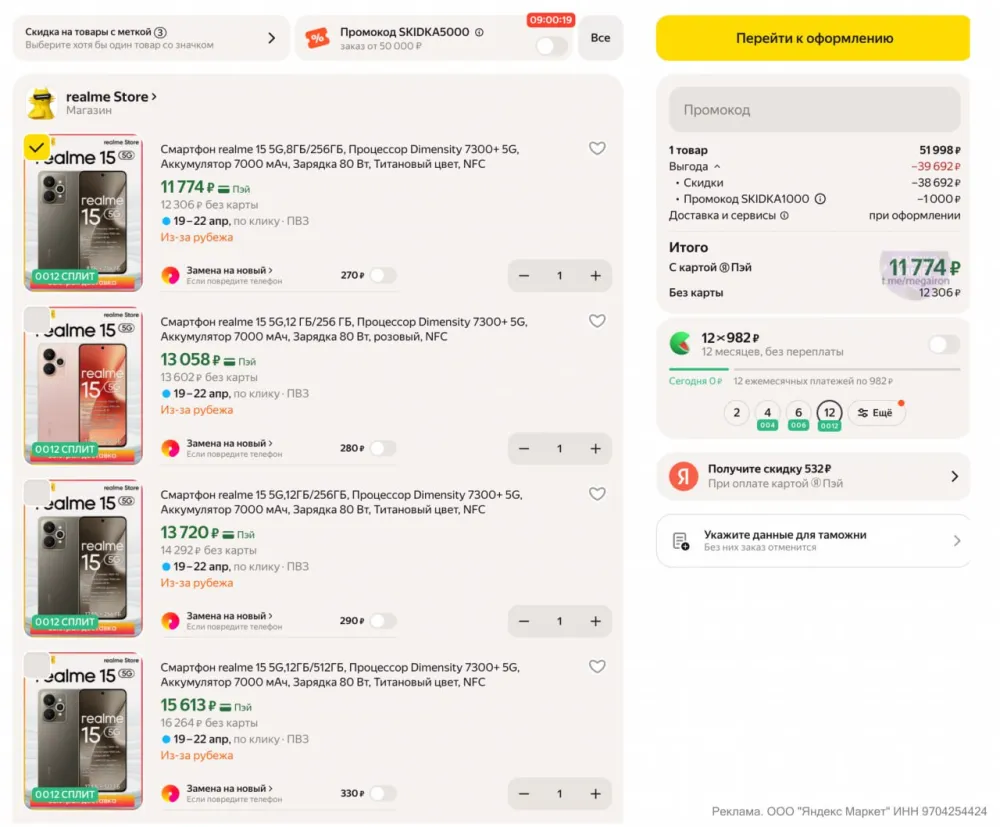This screenshot has height=827, width=1000.
Task: Collapse the Выгода savings breakdown
Action: (x=717, y=167)
